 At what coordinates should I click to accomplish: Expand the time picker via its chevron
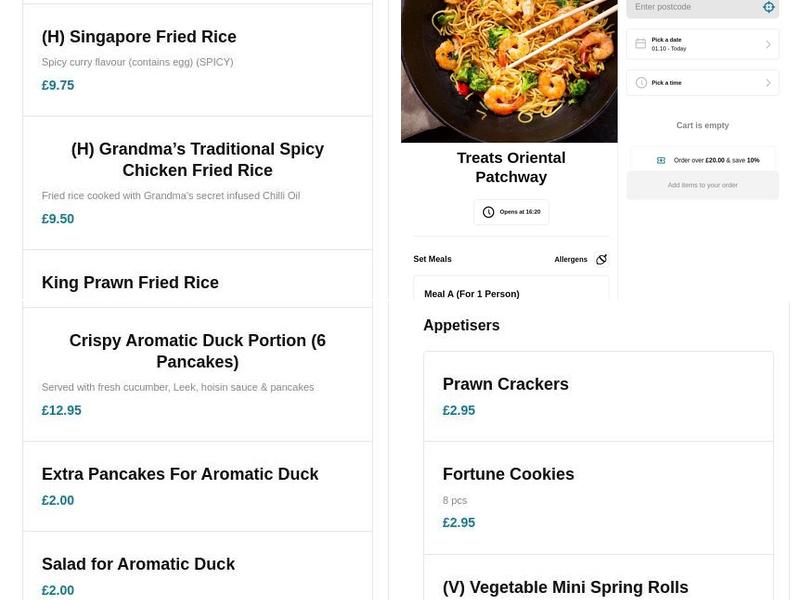coord(769,82)
